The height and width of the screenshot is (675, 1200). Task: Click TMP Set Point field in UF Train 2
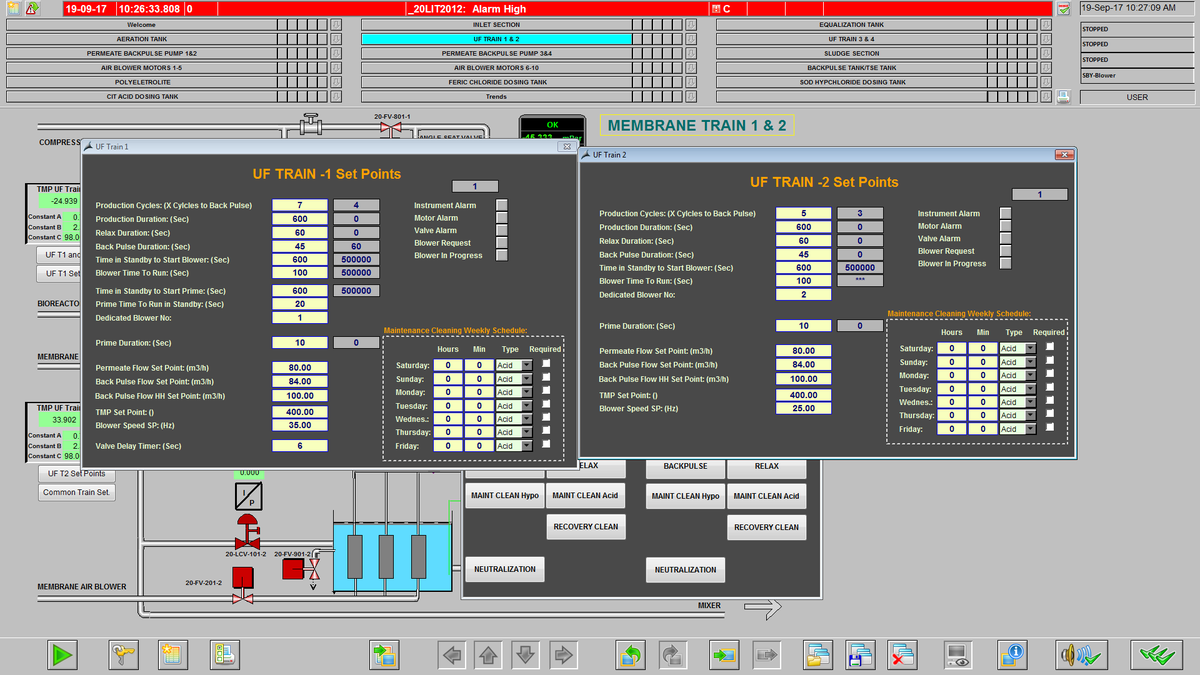pyautogui.click(x=803, y=395)
